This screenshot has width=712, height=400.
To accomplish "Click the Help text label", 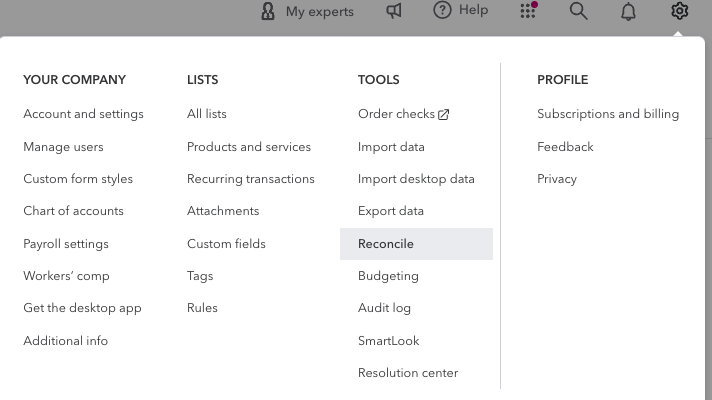I will coord(474,10).
